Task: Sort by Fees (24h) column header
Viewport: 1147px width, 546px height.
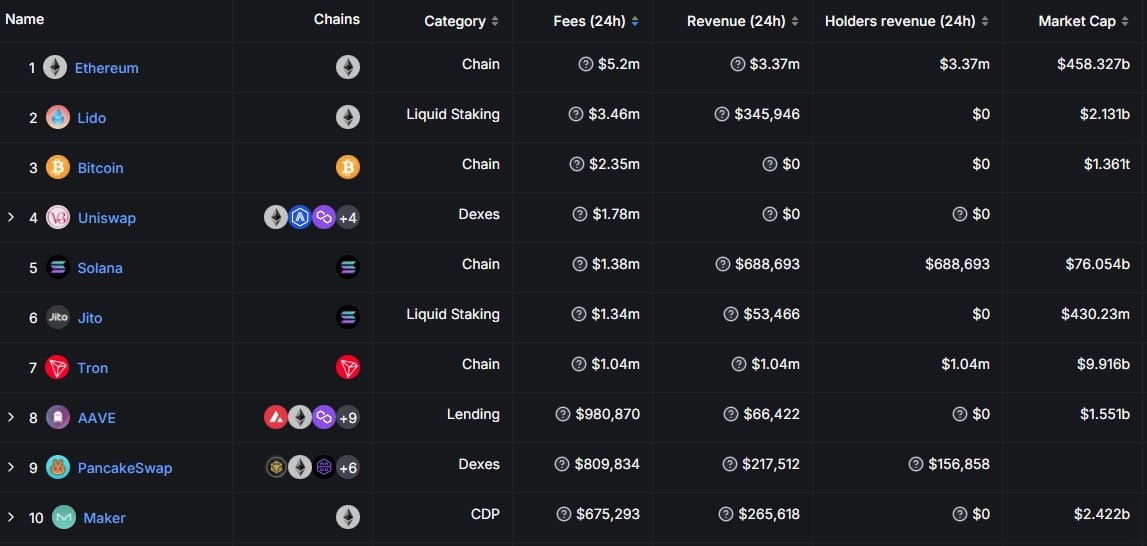Action: pyautogui.click(x=596, y=21)
